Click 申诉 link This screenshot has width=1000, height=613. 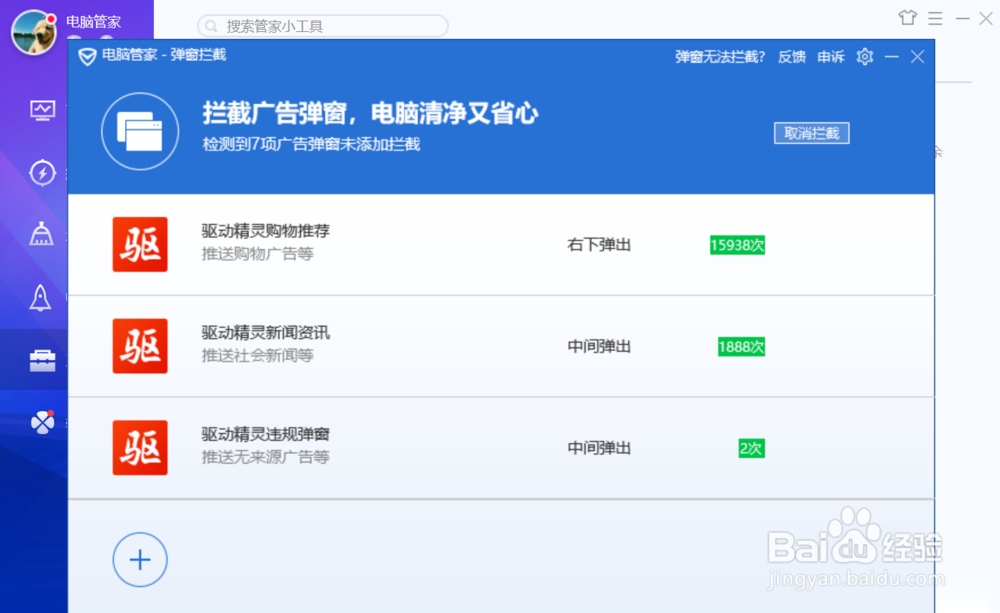pos(830,57)
